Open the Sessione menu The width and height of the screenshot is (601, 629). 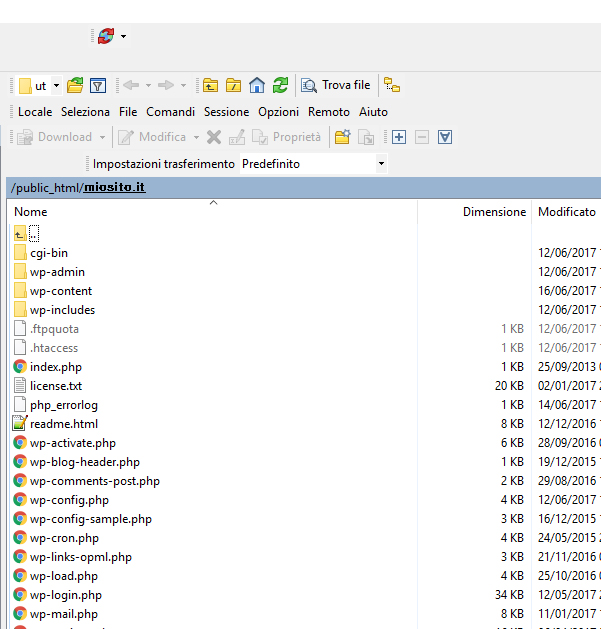pos(227,112)
